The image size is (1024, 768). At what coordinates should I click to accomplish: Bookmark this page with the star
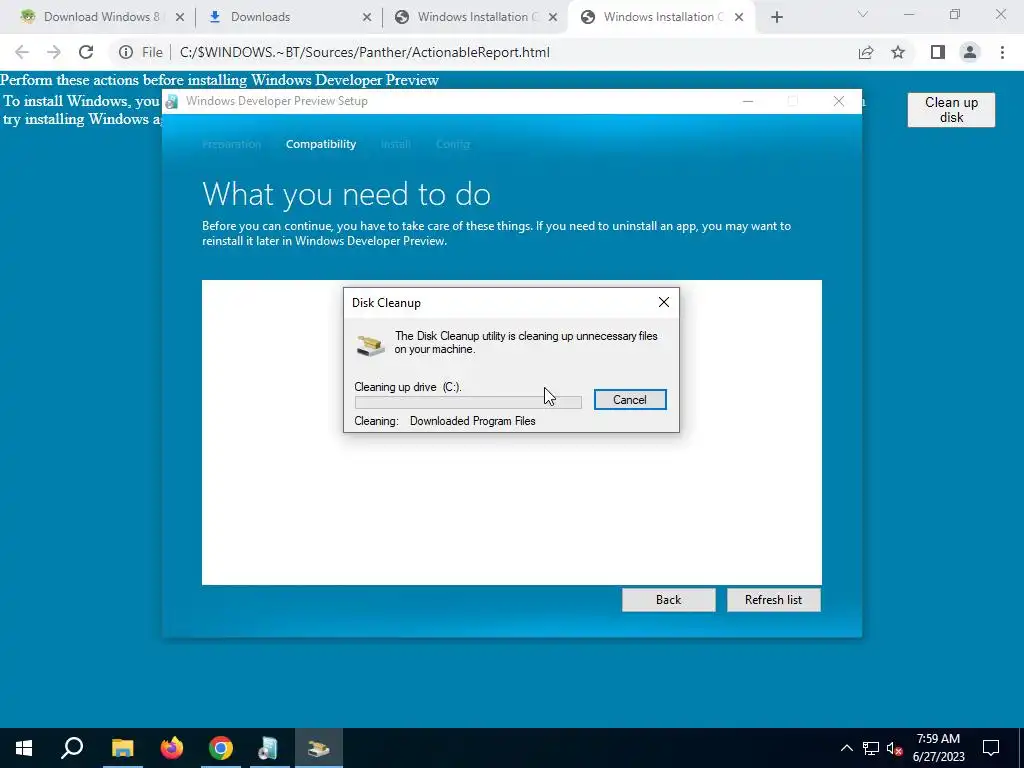point(898,52)
